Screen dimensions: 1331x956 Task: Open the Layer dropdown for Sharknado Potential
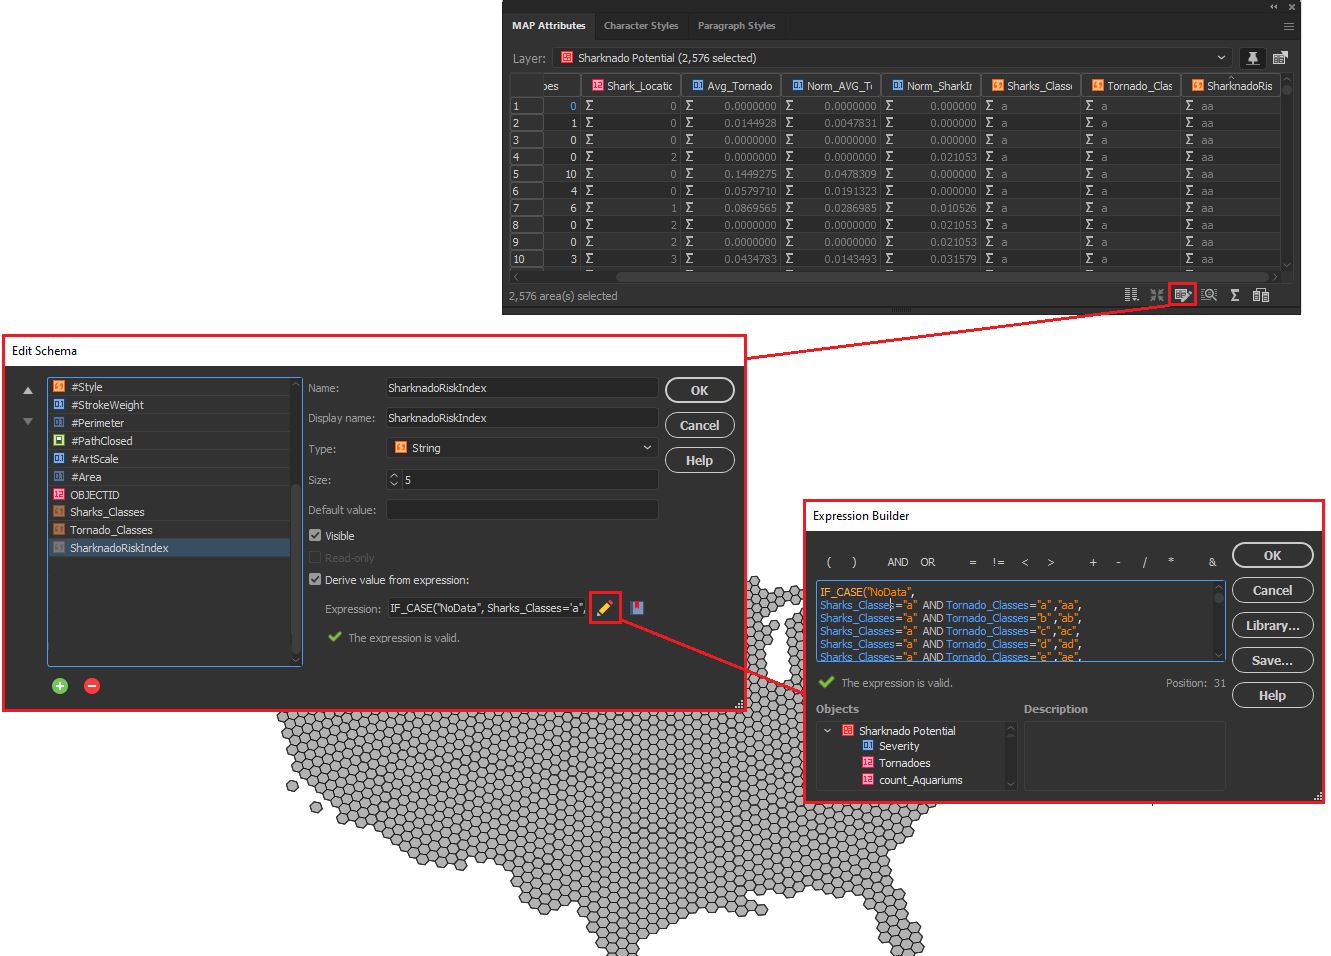coord(1222,58)
